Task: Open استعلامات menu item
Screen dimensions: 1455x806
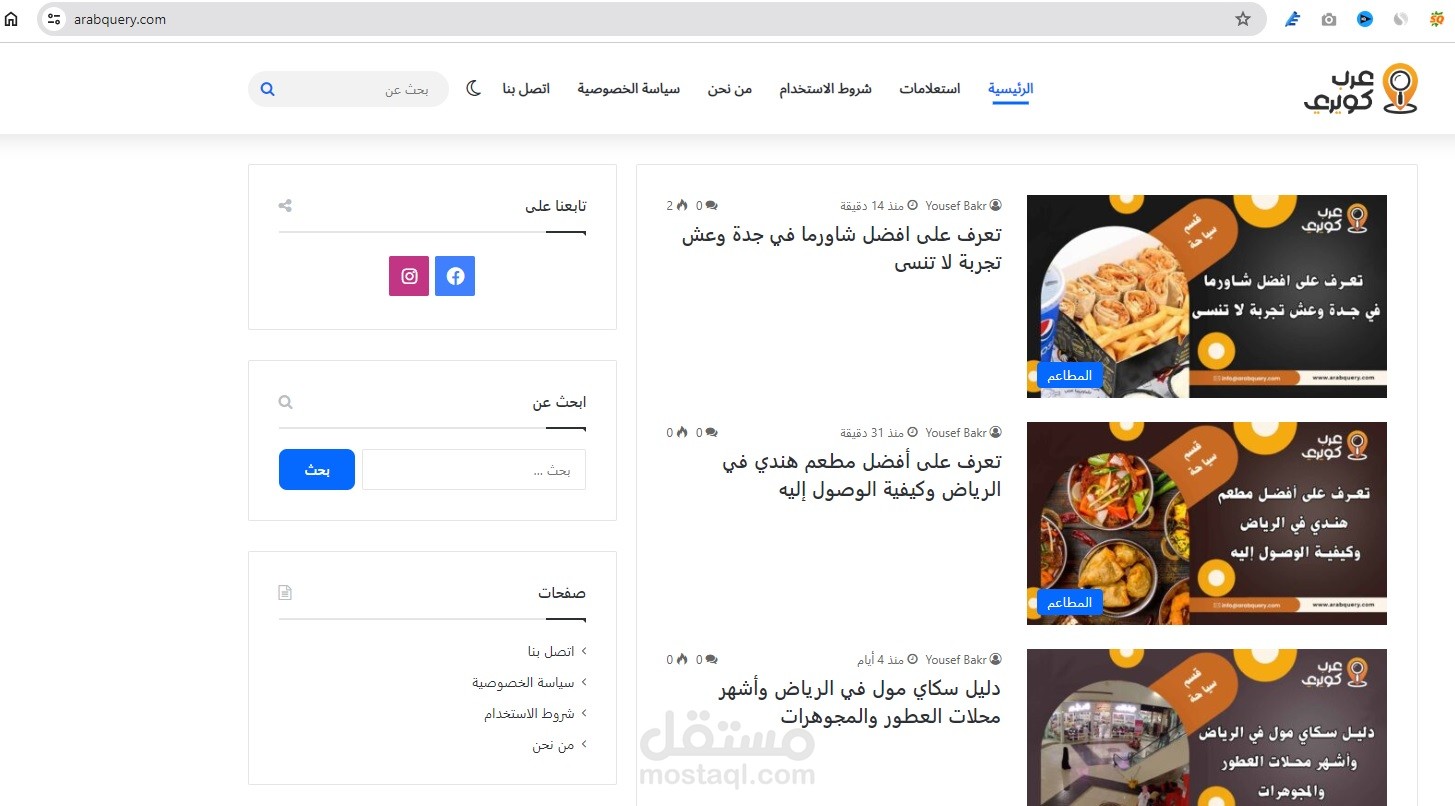Action: tap(929, 89)
